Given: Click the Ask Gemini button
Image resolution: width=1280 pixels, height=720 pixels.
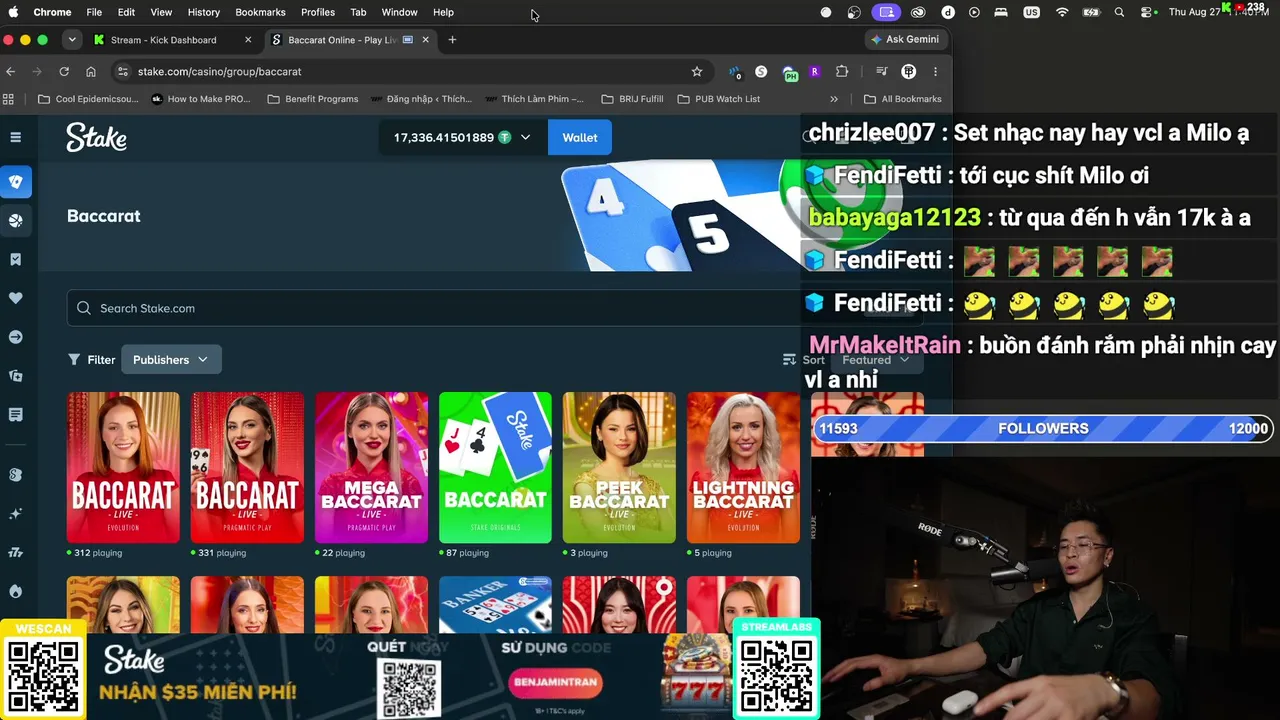Looking at the screenshot, I should pos(905,40).
